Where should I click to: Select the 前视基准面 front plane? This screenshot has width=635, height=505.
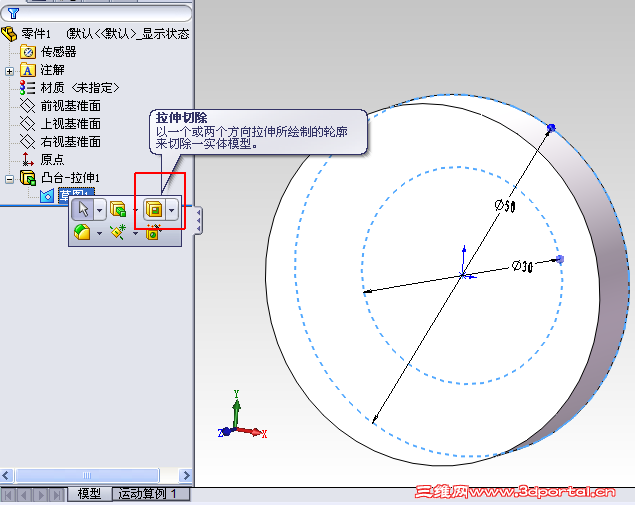pyautogui.click(x=70, y=106)
